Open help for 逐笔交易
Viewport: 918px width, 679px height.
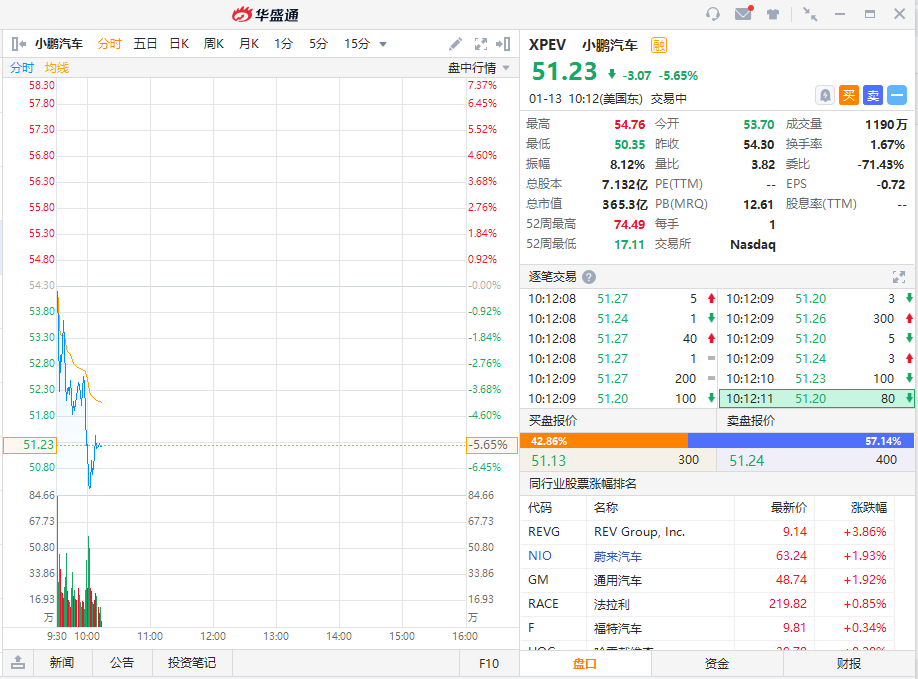[x=589, y=277]
